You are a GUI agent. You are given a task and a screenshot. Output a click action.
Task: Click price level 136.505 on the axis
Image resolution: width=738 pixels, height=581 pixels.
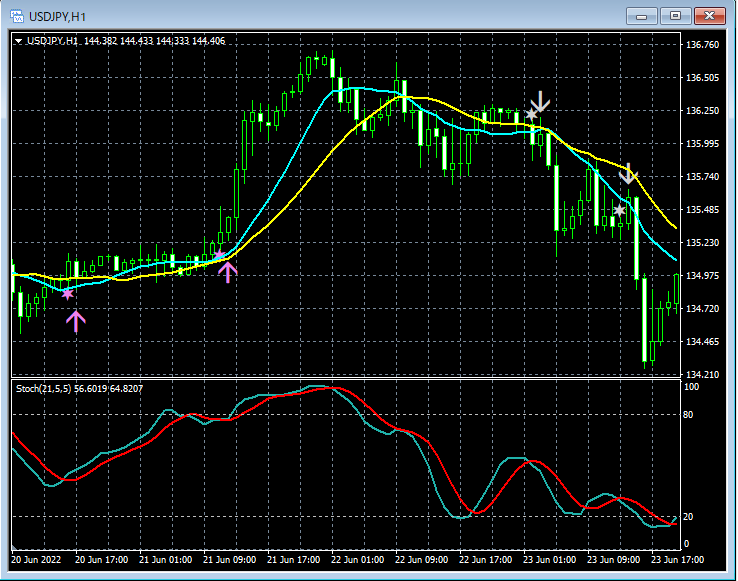[x=703, y=78]
